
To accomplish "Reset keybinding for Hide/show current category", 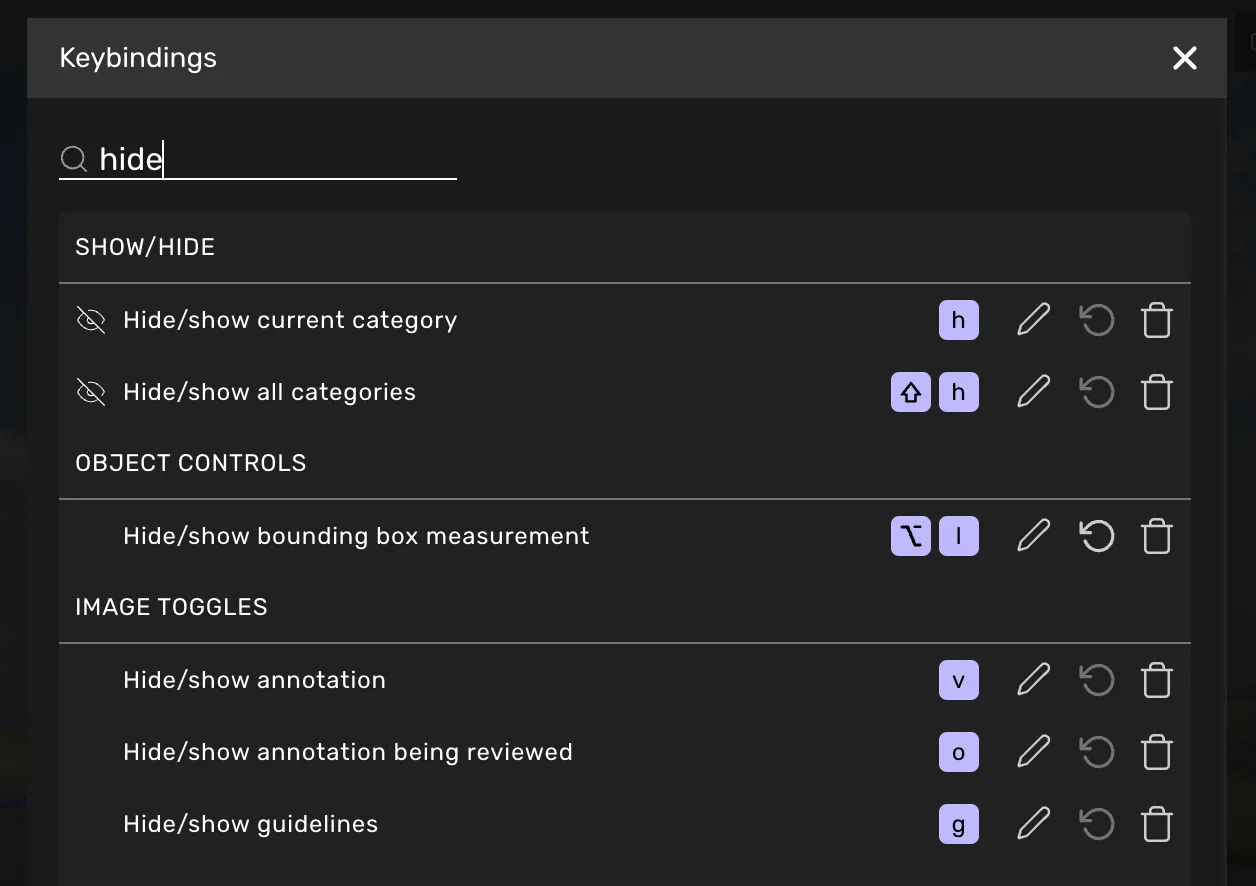I will [x=1097, y=320].
